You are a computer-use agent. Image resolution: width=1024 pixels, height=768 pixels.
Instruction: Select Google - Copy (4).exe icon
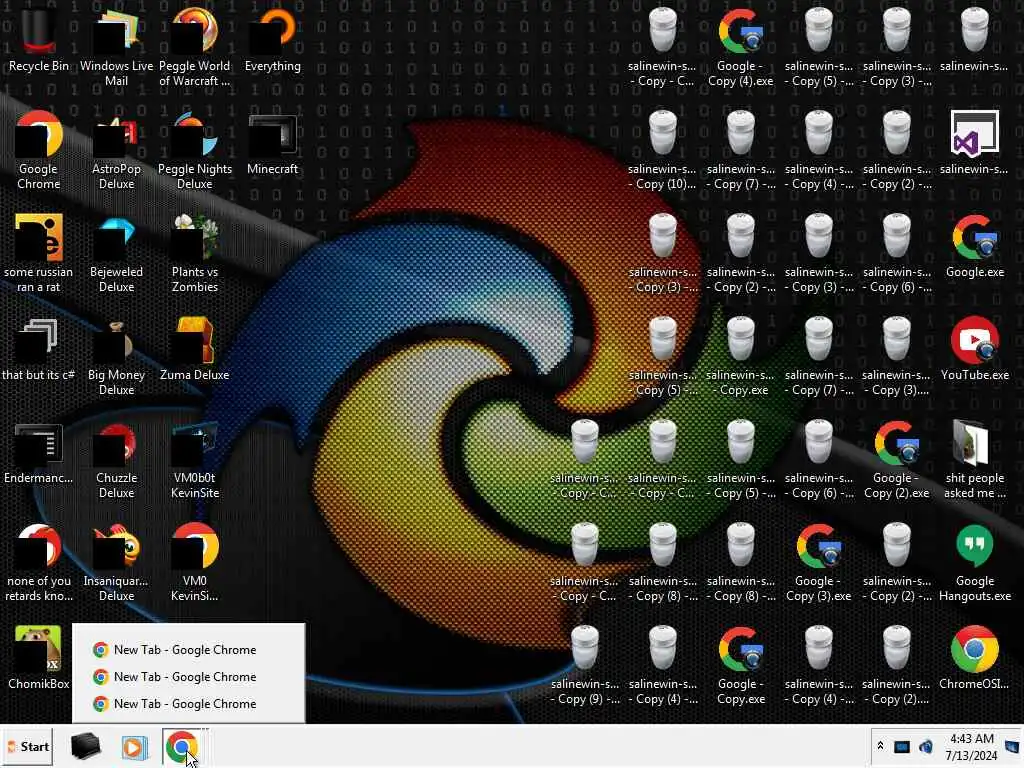[x=741, y=46]
